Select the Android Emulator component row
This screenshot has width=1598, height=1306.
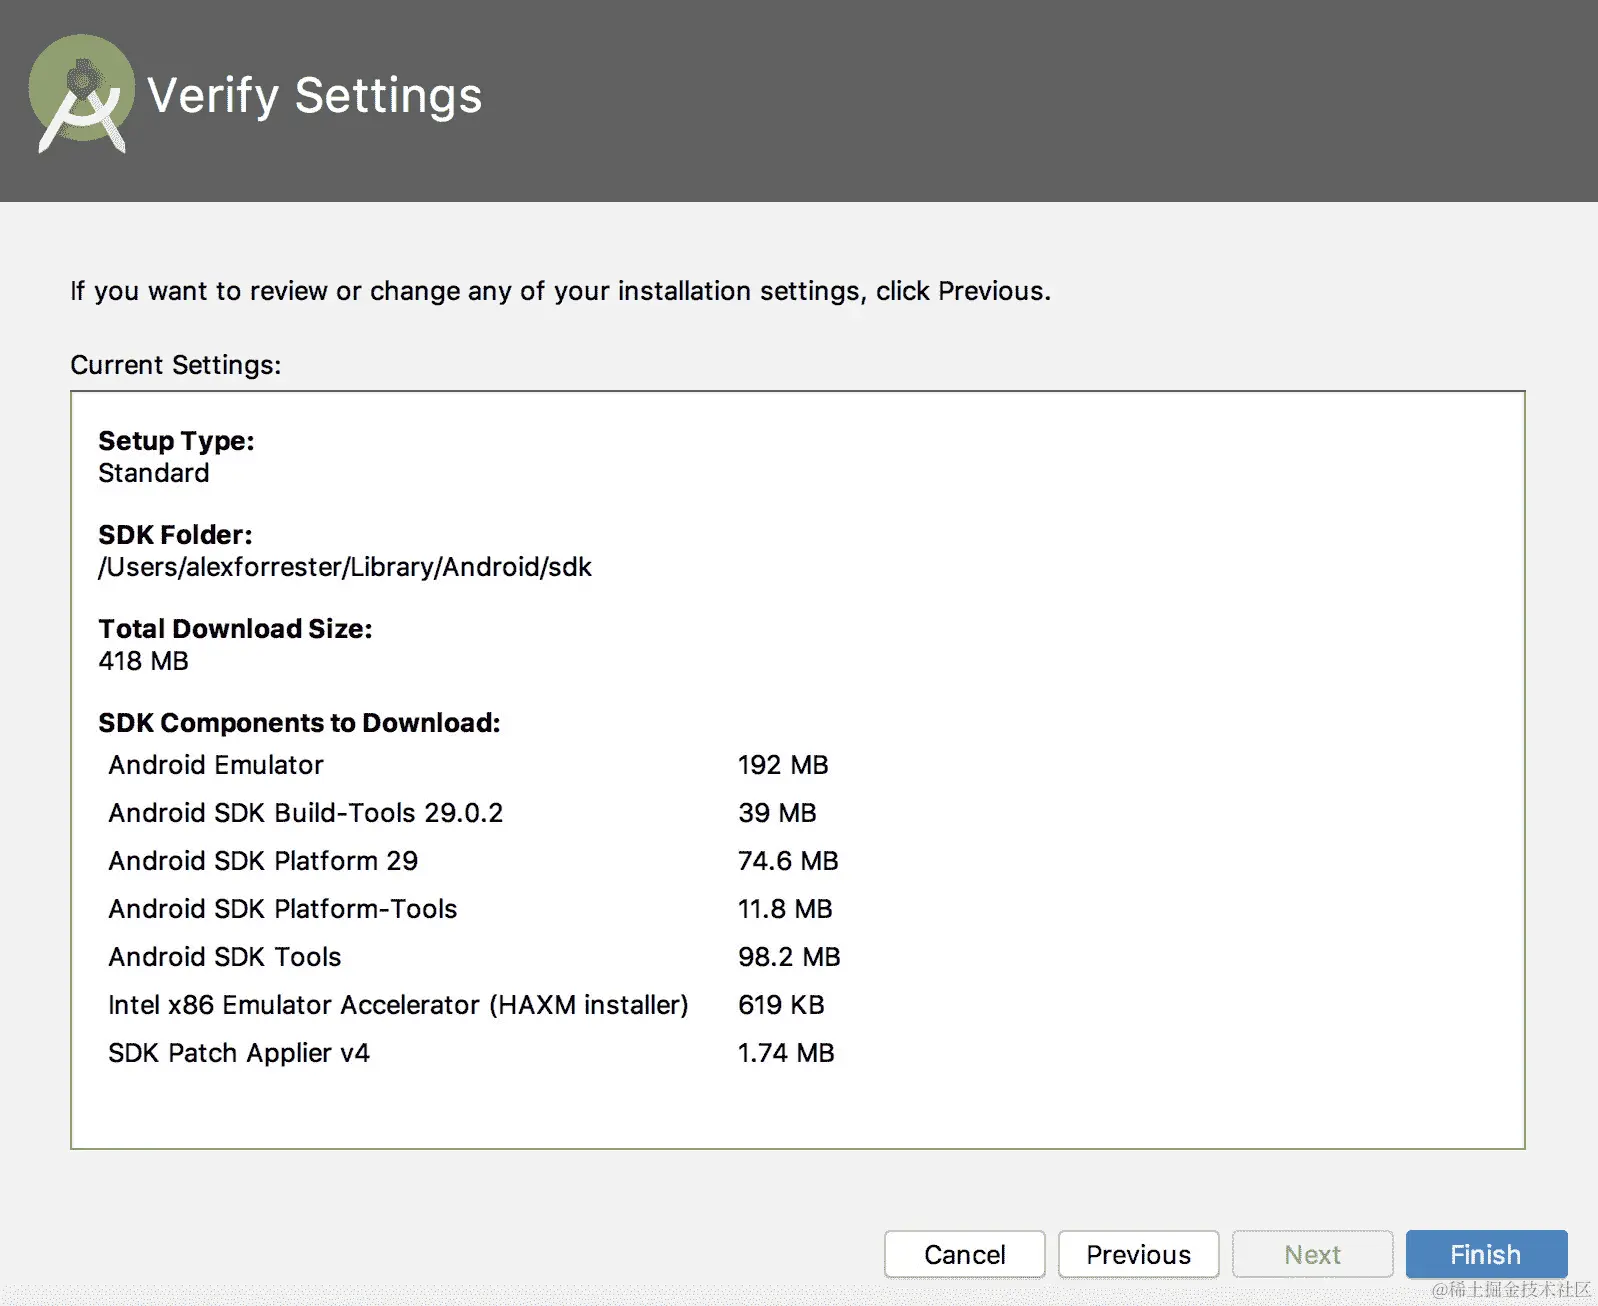coord(216,765)
